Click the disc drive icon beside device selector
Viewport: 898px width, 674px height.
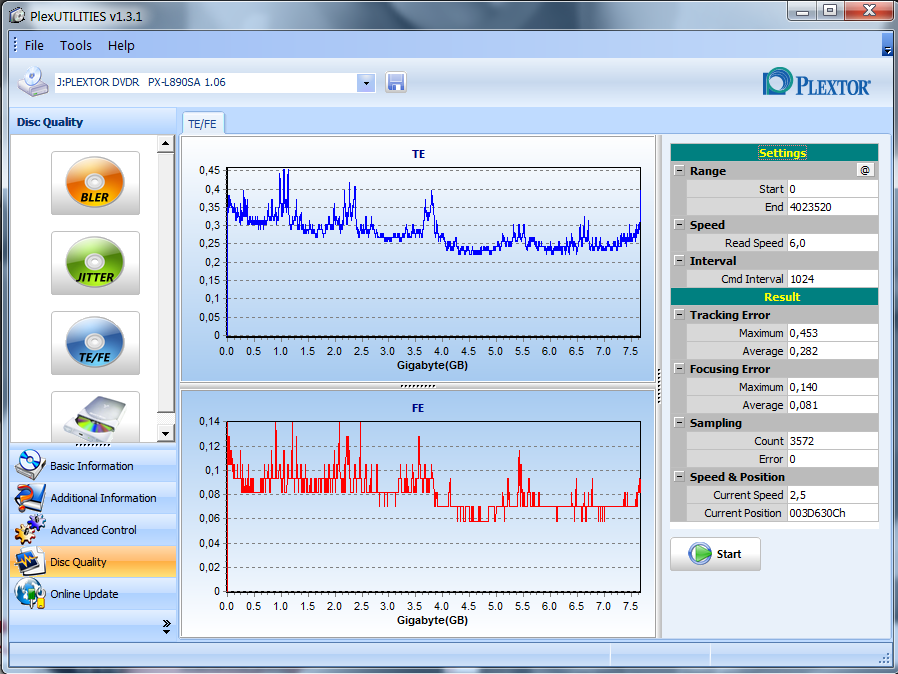pos(33,82)
